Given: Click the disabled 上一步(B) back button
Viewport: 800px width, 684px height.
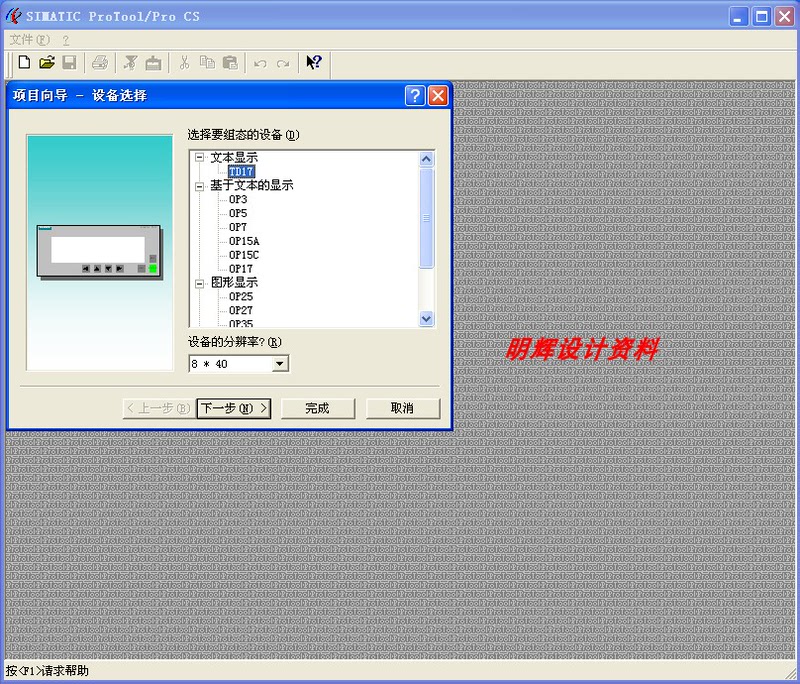Looking at the screenshot, I should (x=159, y=409).
